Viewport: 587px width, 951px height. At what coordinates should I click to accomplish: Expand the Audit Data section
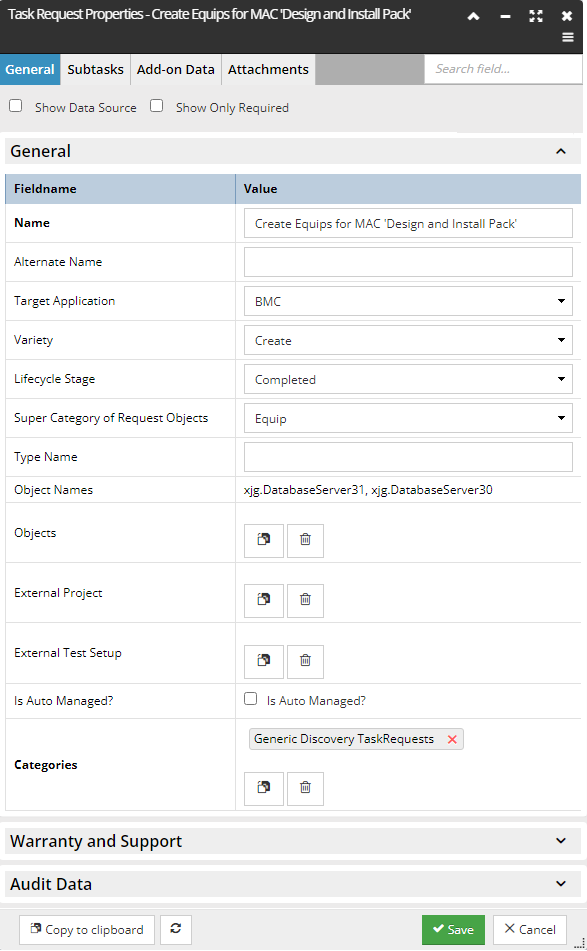point(293,884)
